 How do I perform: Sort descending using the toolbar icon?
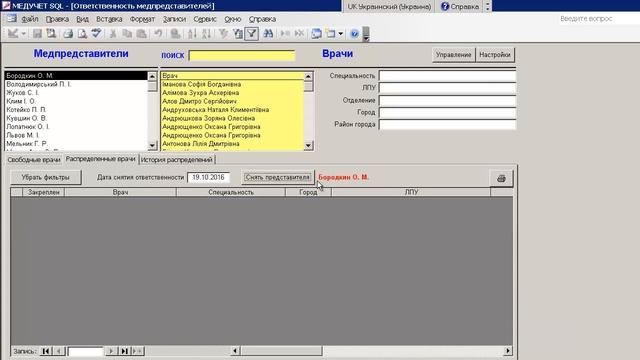(206, 33)
